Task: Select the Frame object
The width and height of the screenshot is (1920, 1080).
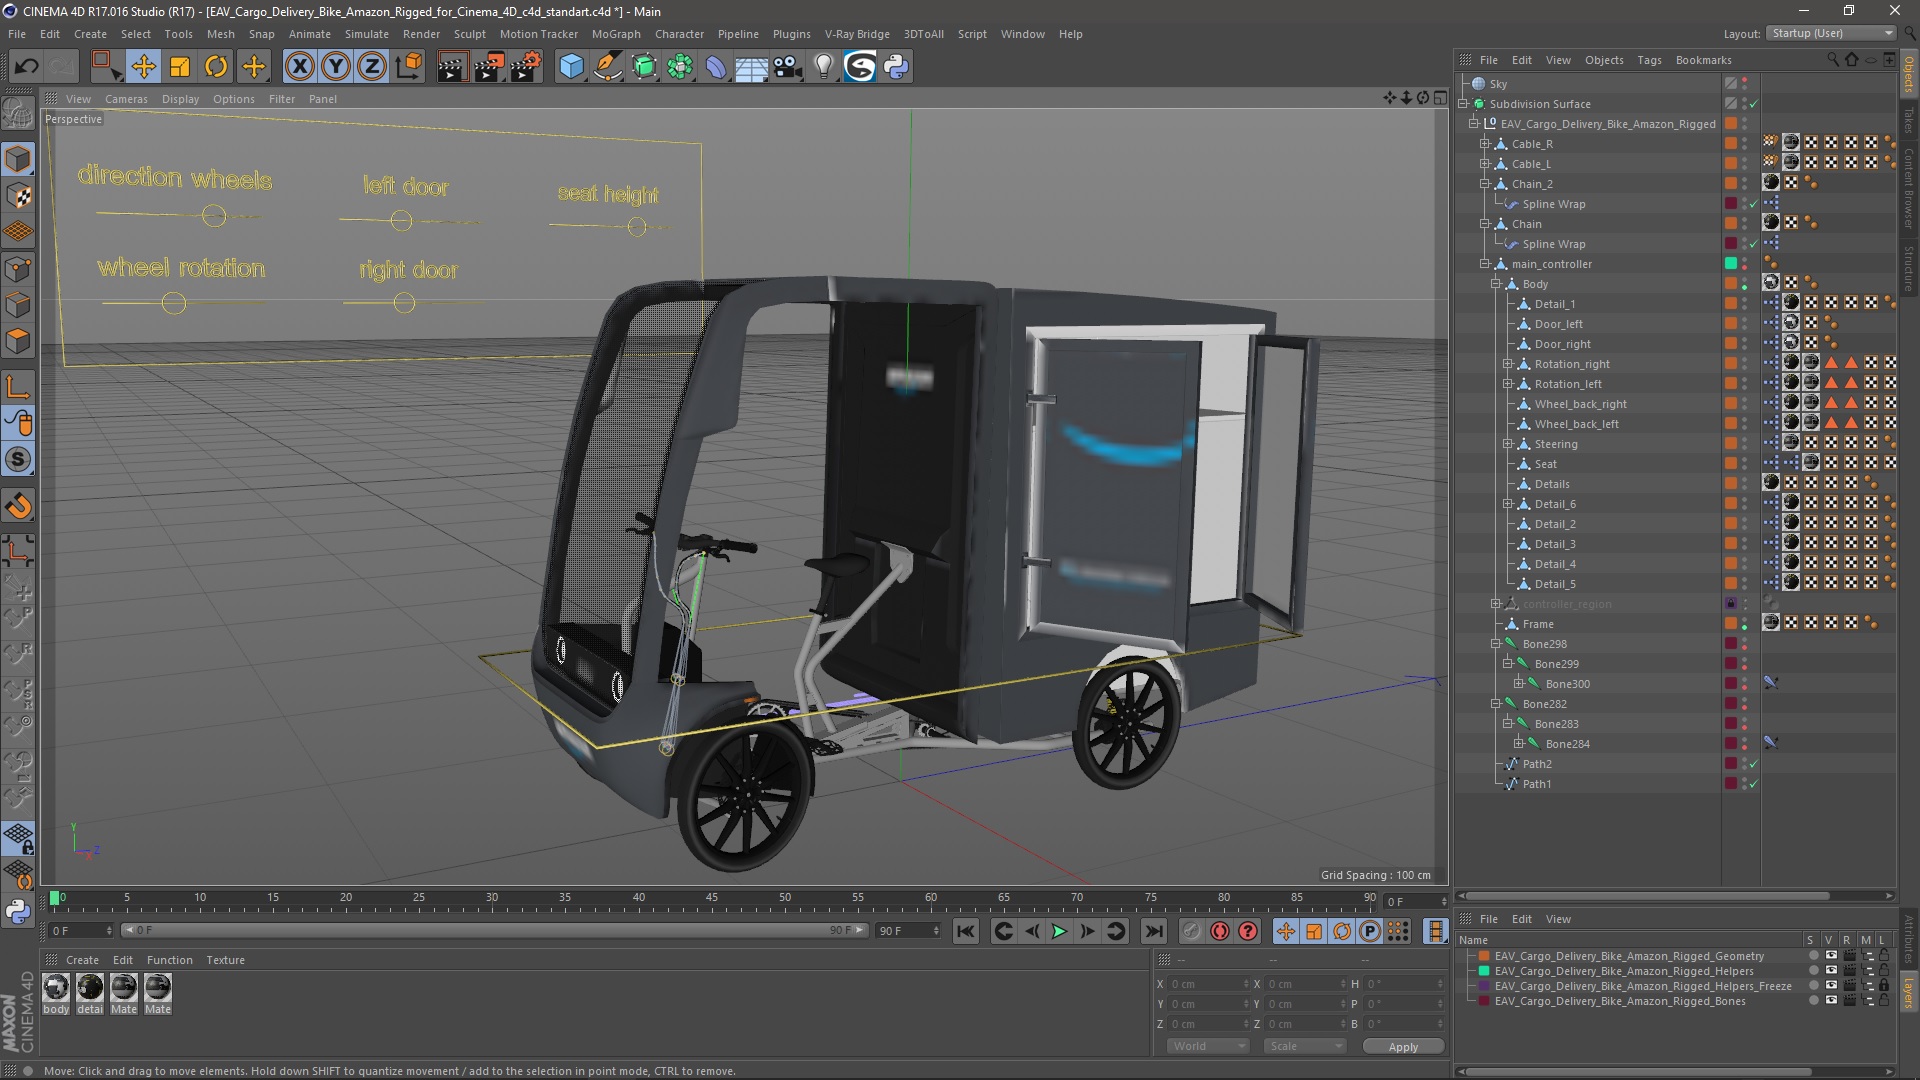Action: [1538, 624]
